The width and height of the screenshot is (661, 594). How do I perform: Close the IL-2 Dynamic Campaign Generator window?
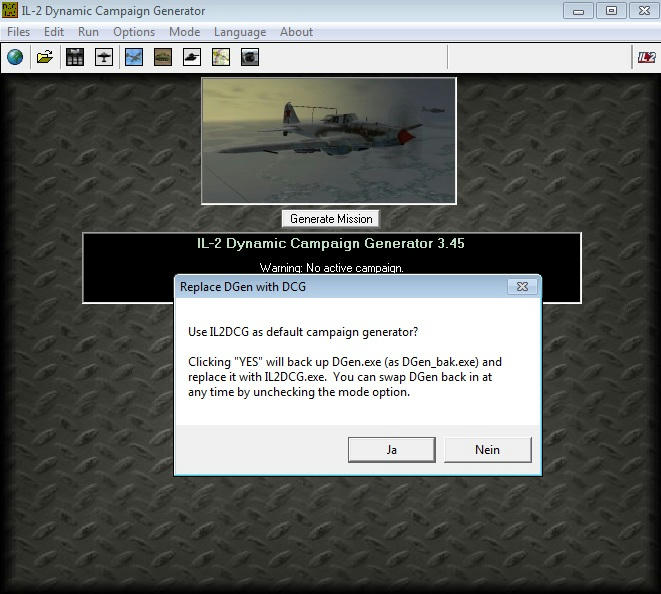pyautogui.click(x=644, y=11)
